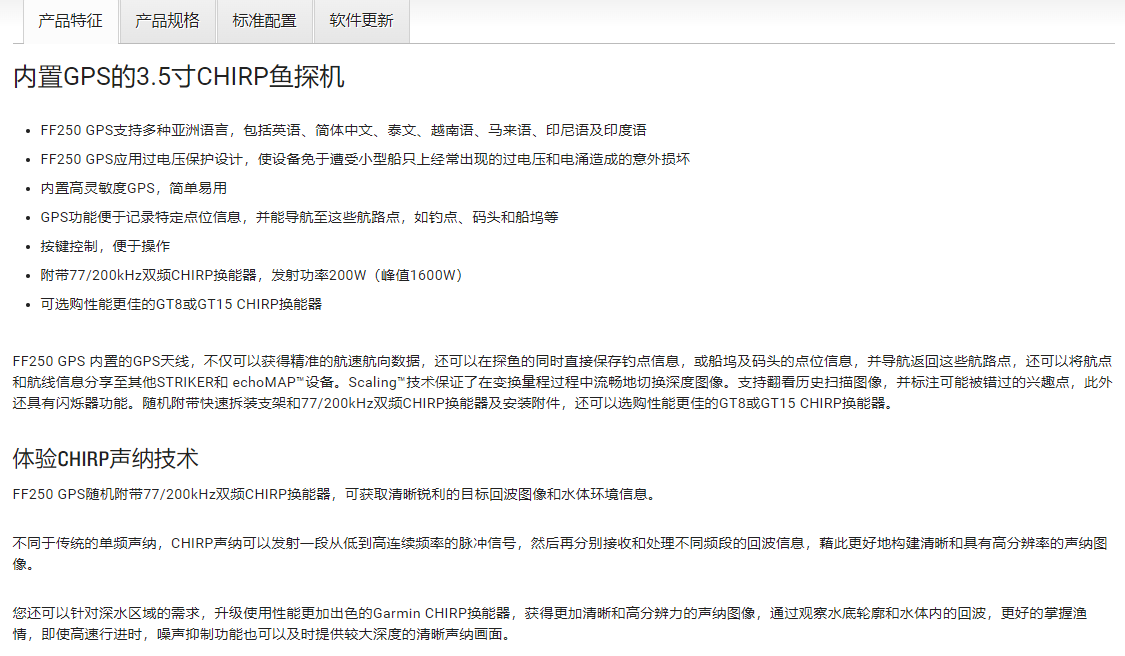Image resolution: width=1125 pixels, height=656 pixels.
Task: Click the bullet mentioning 发射功率200W
Action: [x=251, y=275]
